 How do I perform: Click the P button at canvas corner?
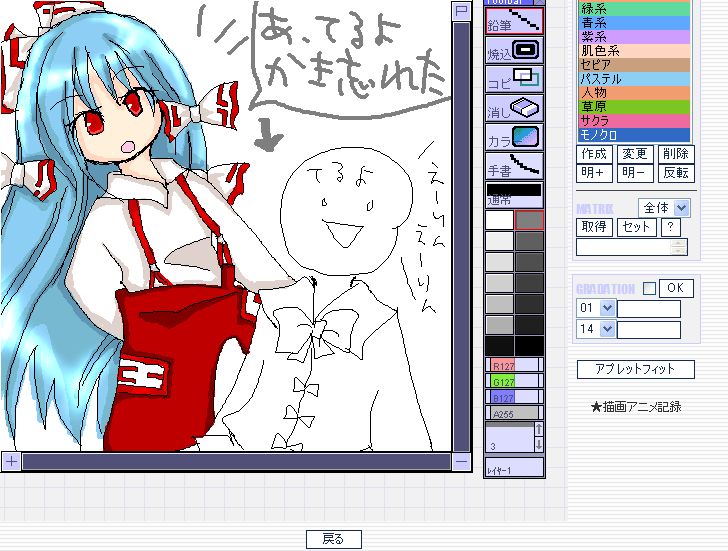pyautogui.click(x=462, y=11)
